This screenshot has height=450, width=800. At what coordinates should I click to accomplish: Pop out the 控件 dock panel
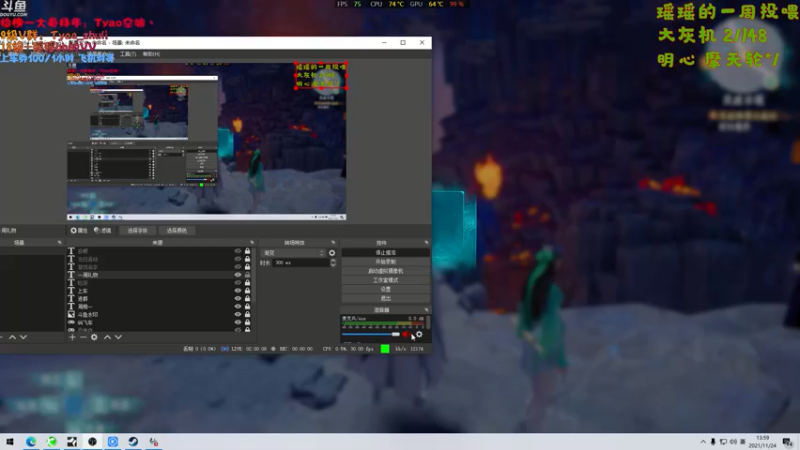[427, 243]
